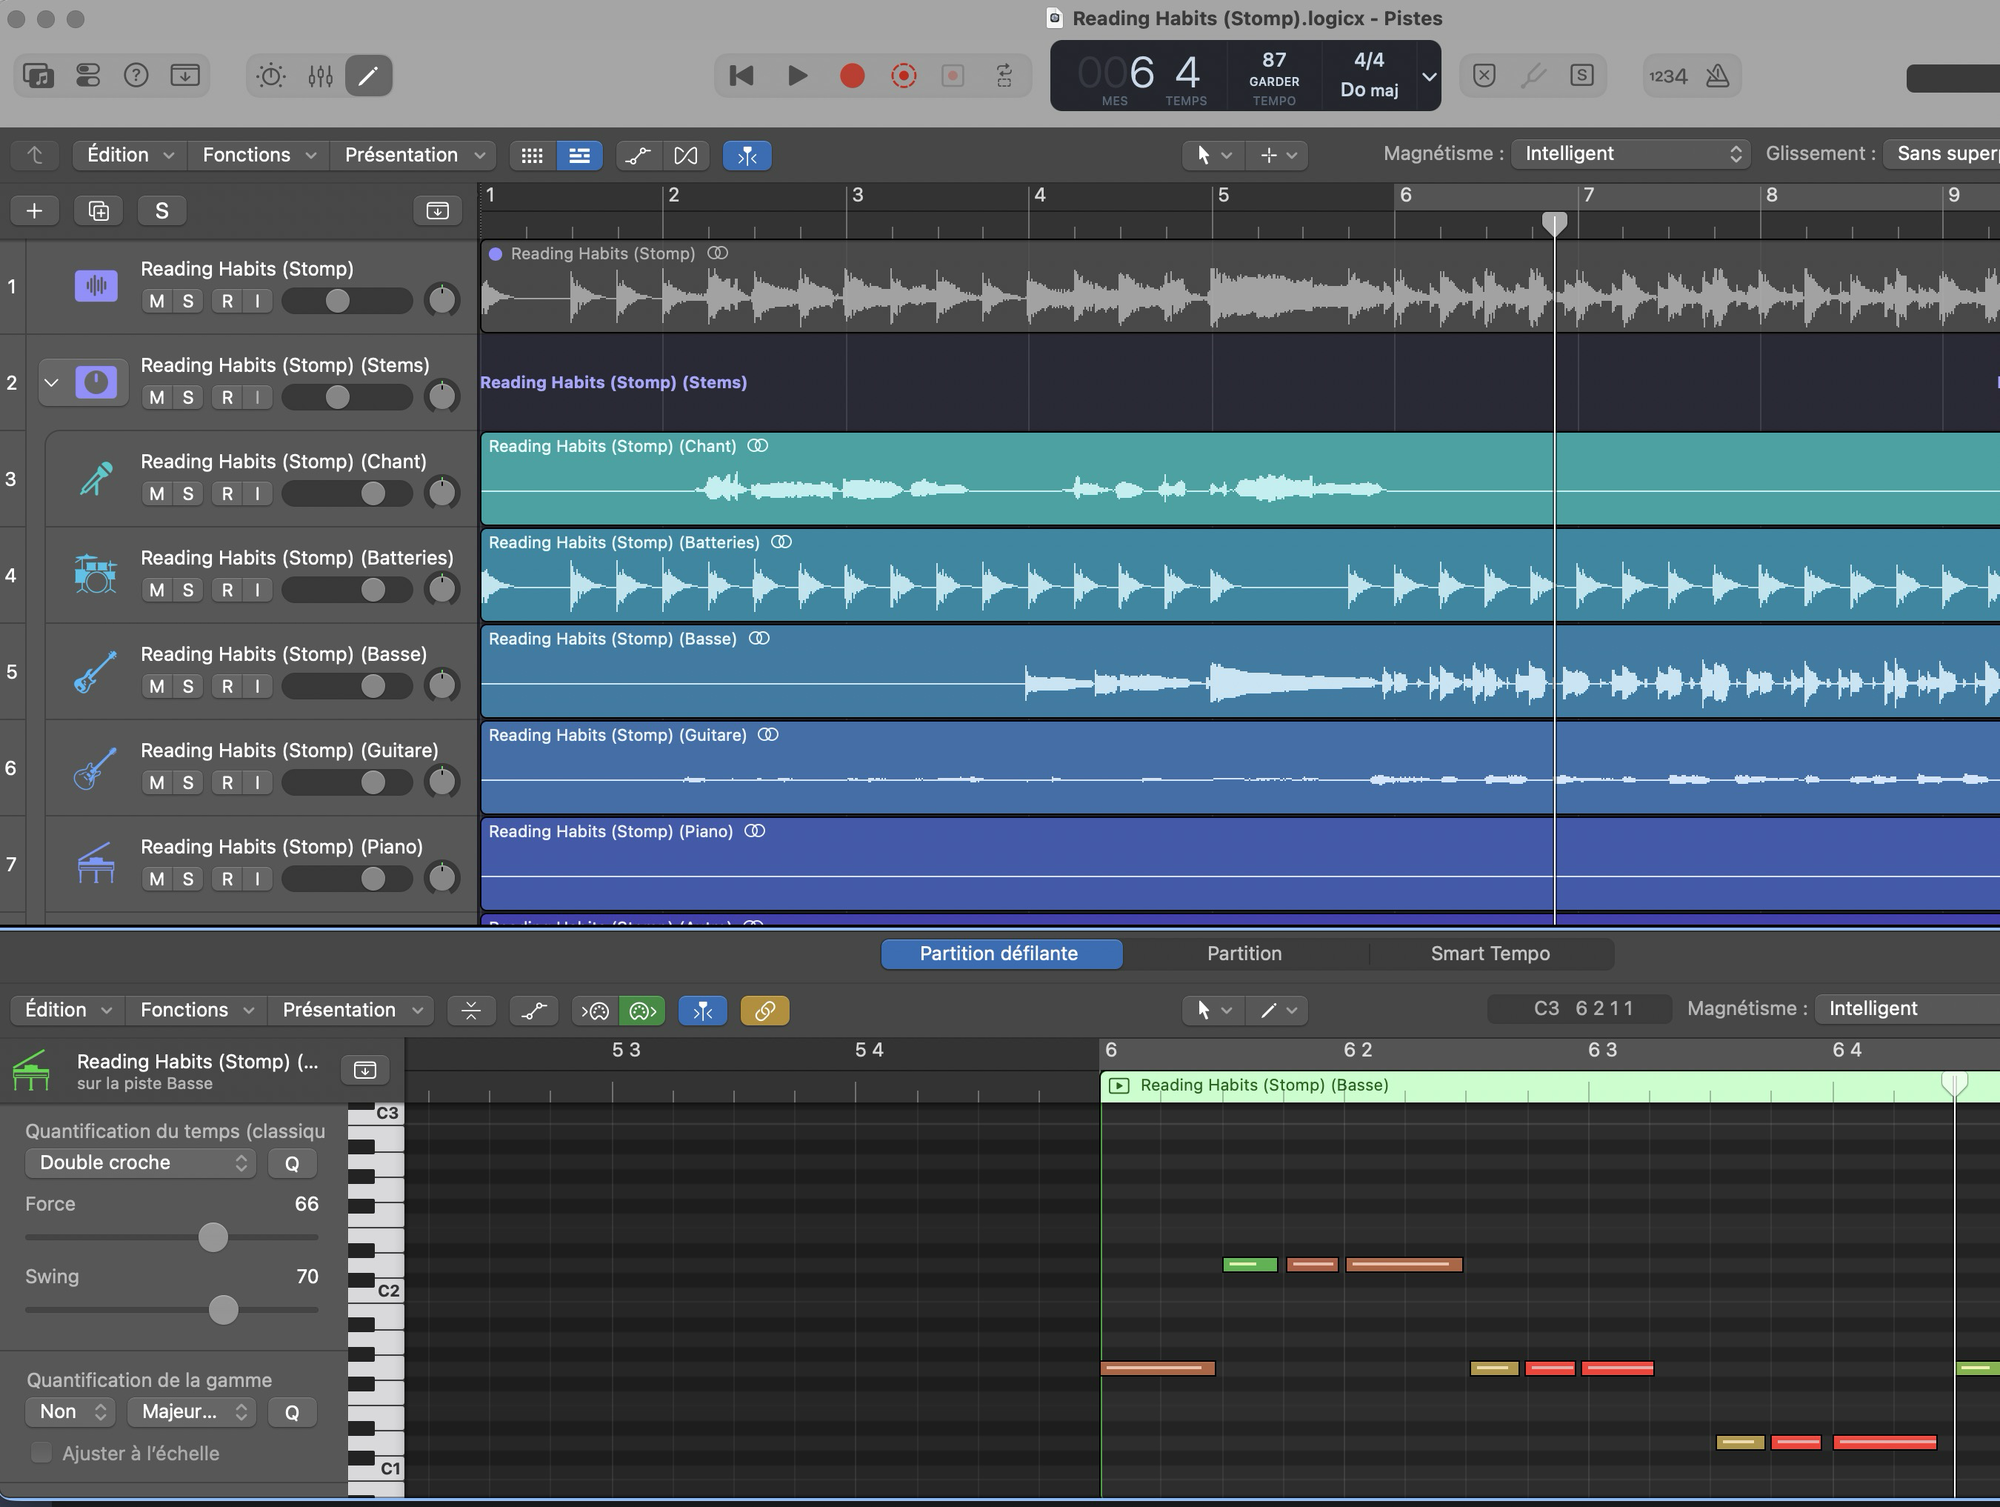2000x1507 pixels.
Task: Open the Majeur scale dropdown
Action: click(x=192, y=1412)
